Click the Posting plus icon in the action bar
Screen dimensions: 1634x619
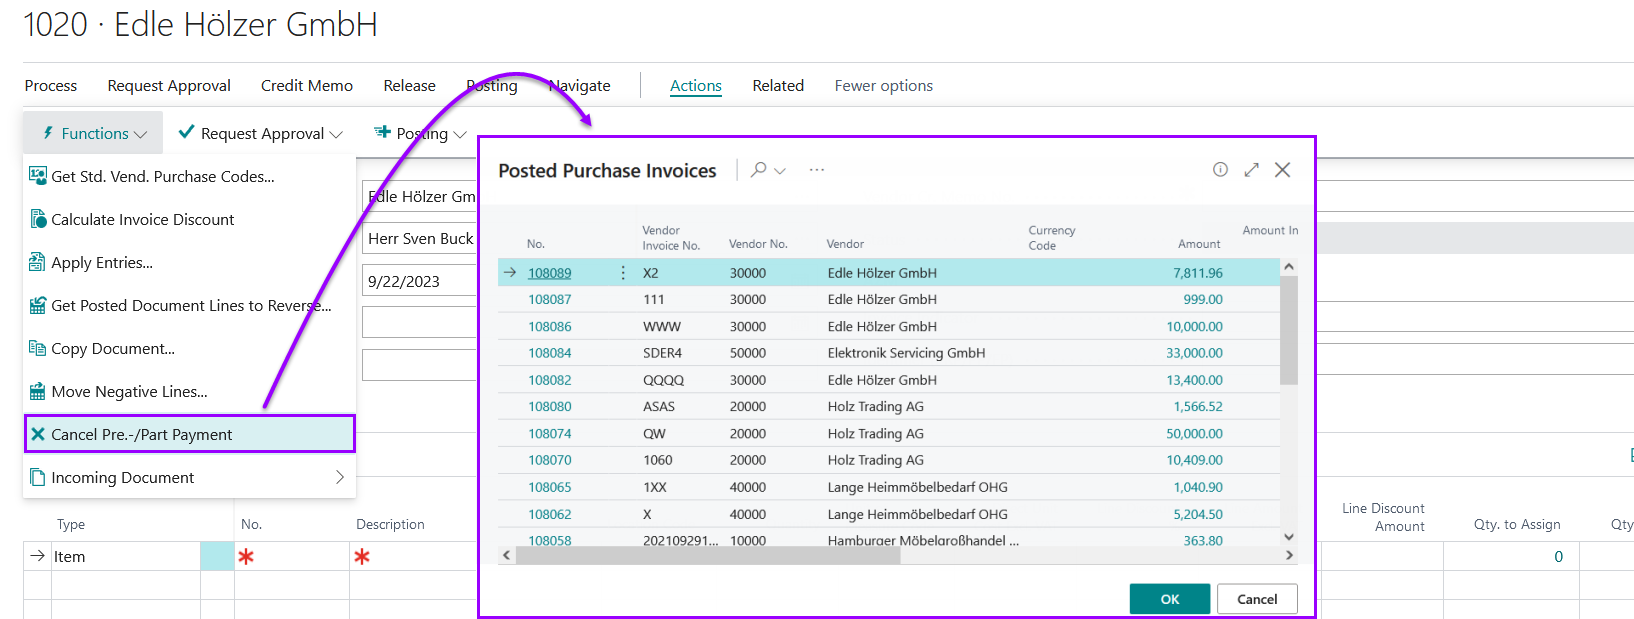(382, 131)
